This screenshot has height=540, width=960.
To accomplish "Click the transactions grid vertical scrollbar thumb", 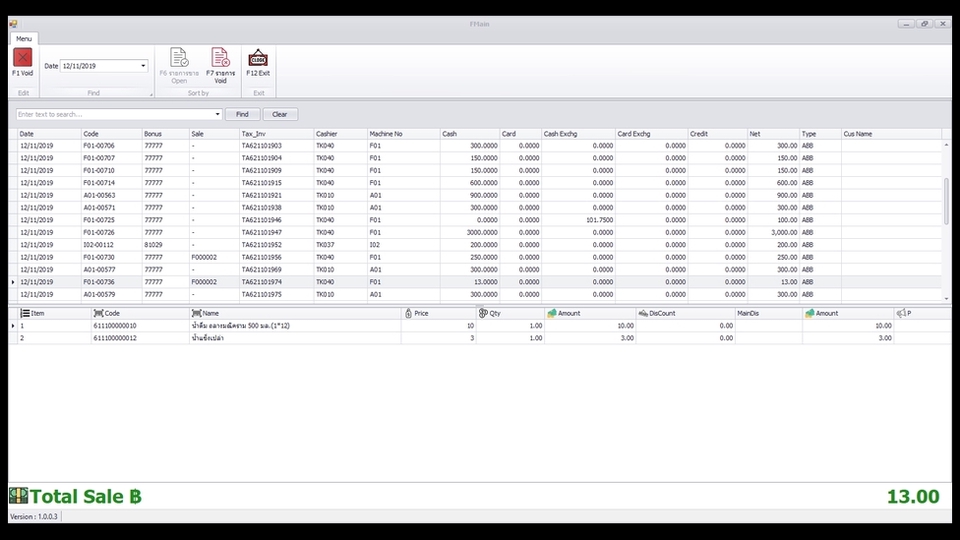I will coord(947,201).
